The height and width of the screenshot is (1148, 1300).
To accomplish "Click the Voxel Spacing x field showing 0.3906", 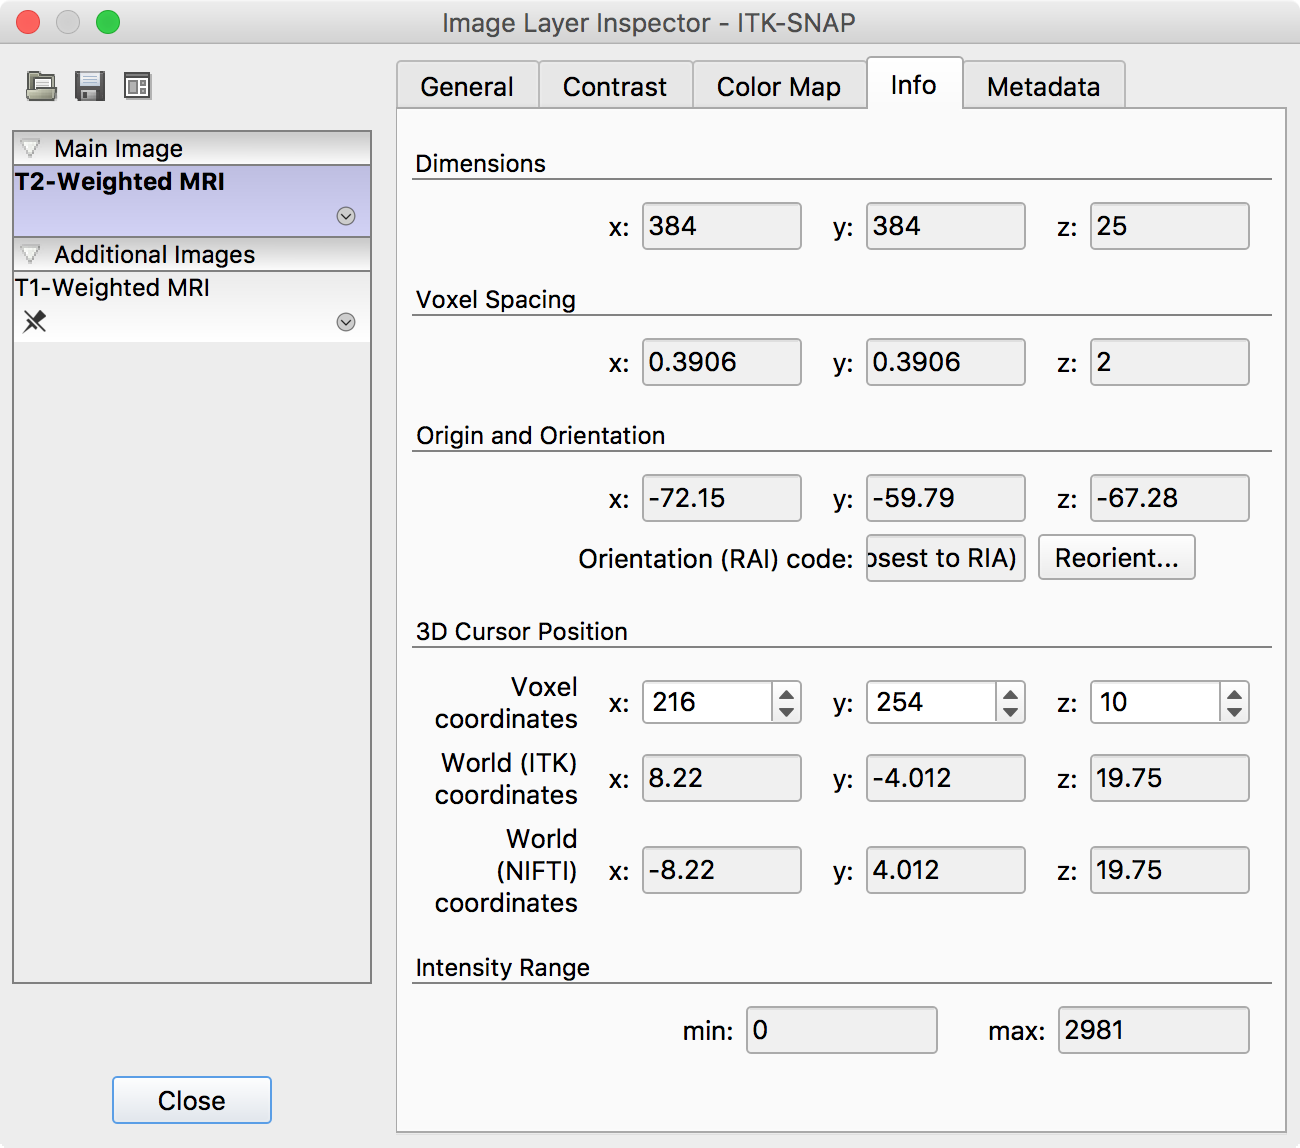I will tap(722, 362).
